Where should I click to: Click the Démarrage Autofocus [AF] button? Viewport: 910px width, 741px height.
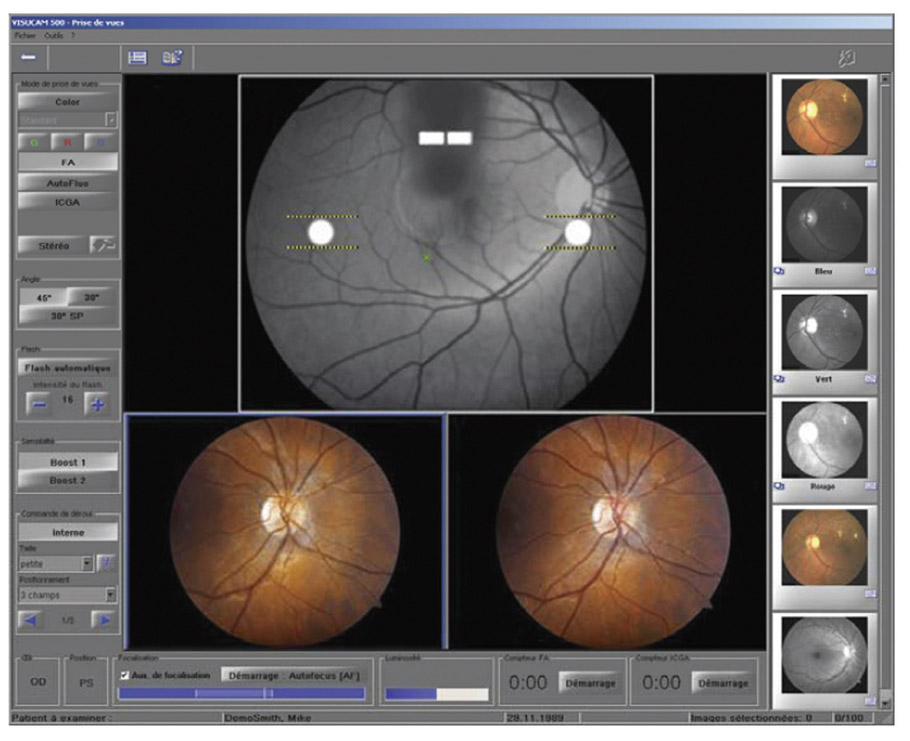coord(294,675)
